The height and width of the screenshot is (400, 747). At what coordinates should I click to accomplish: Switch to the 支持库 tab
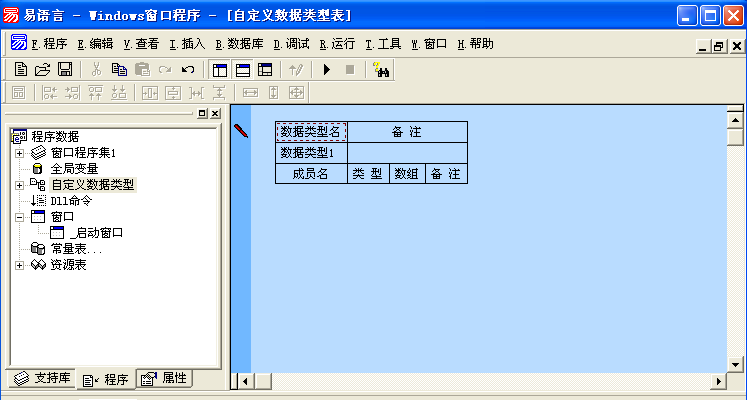pyautogui.click(x=42, y=379)
